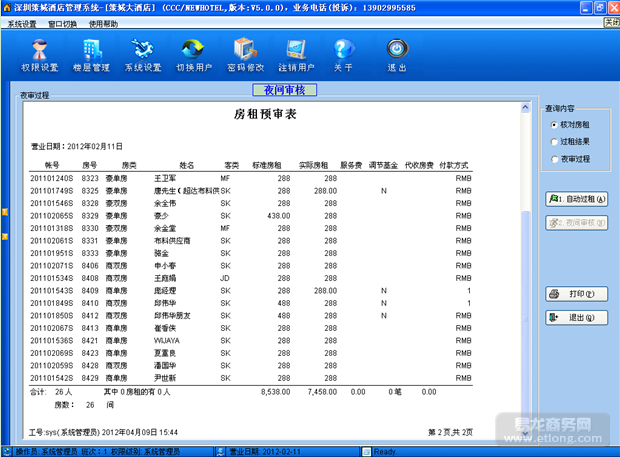
Task: Click room number 8325
Action: (90, 191)
